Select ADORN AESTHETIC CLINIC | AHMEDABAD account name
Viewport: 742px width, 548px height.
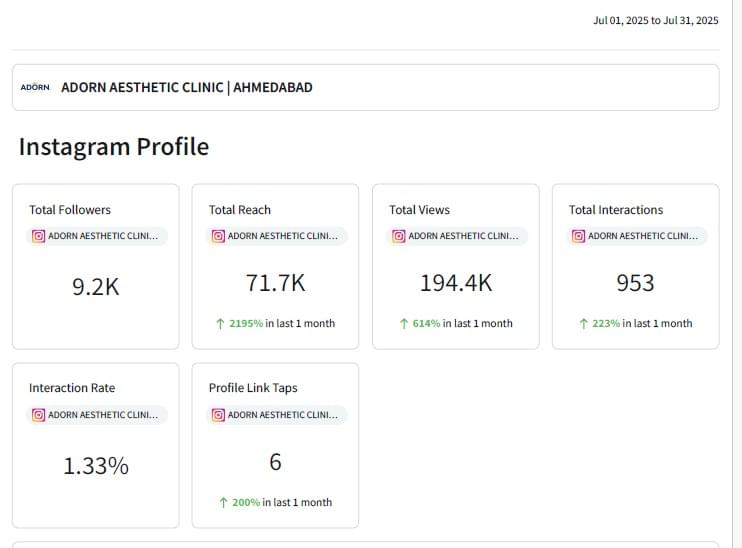[187, 88]
